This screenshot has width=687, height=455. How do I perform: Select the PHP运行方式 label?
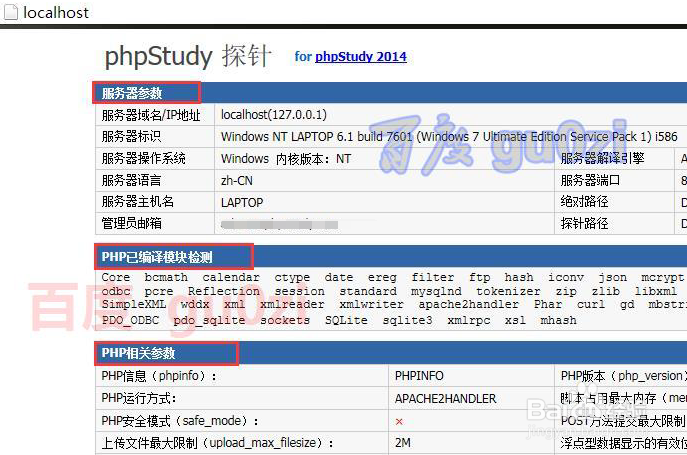pos(138,398)
